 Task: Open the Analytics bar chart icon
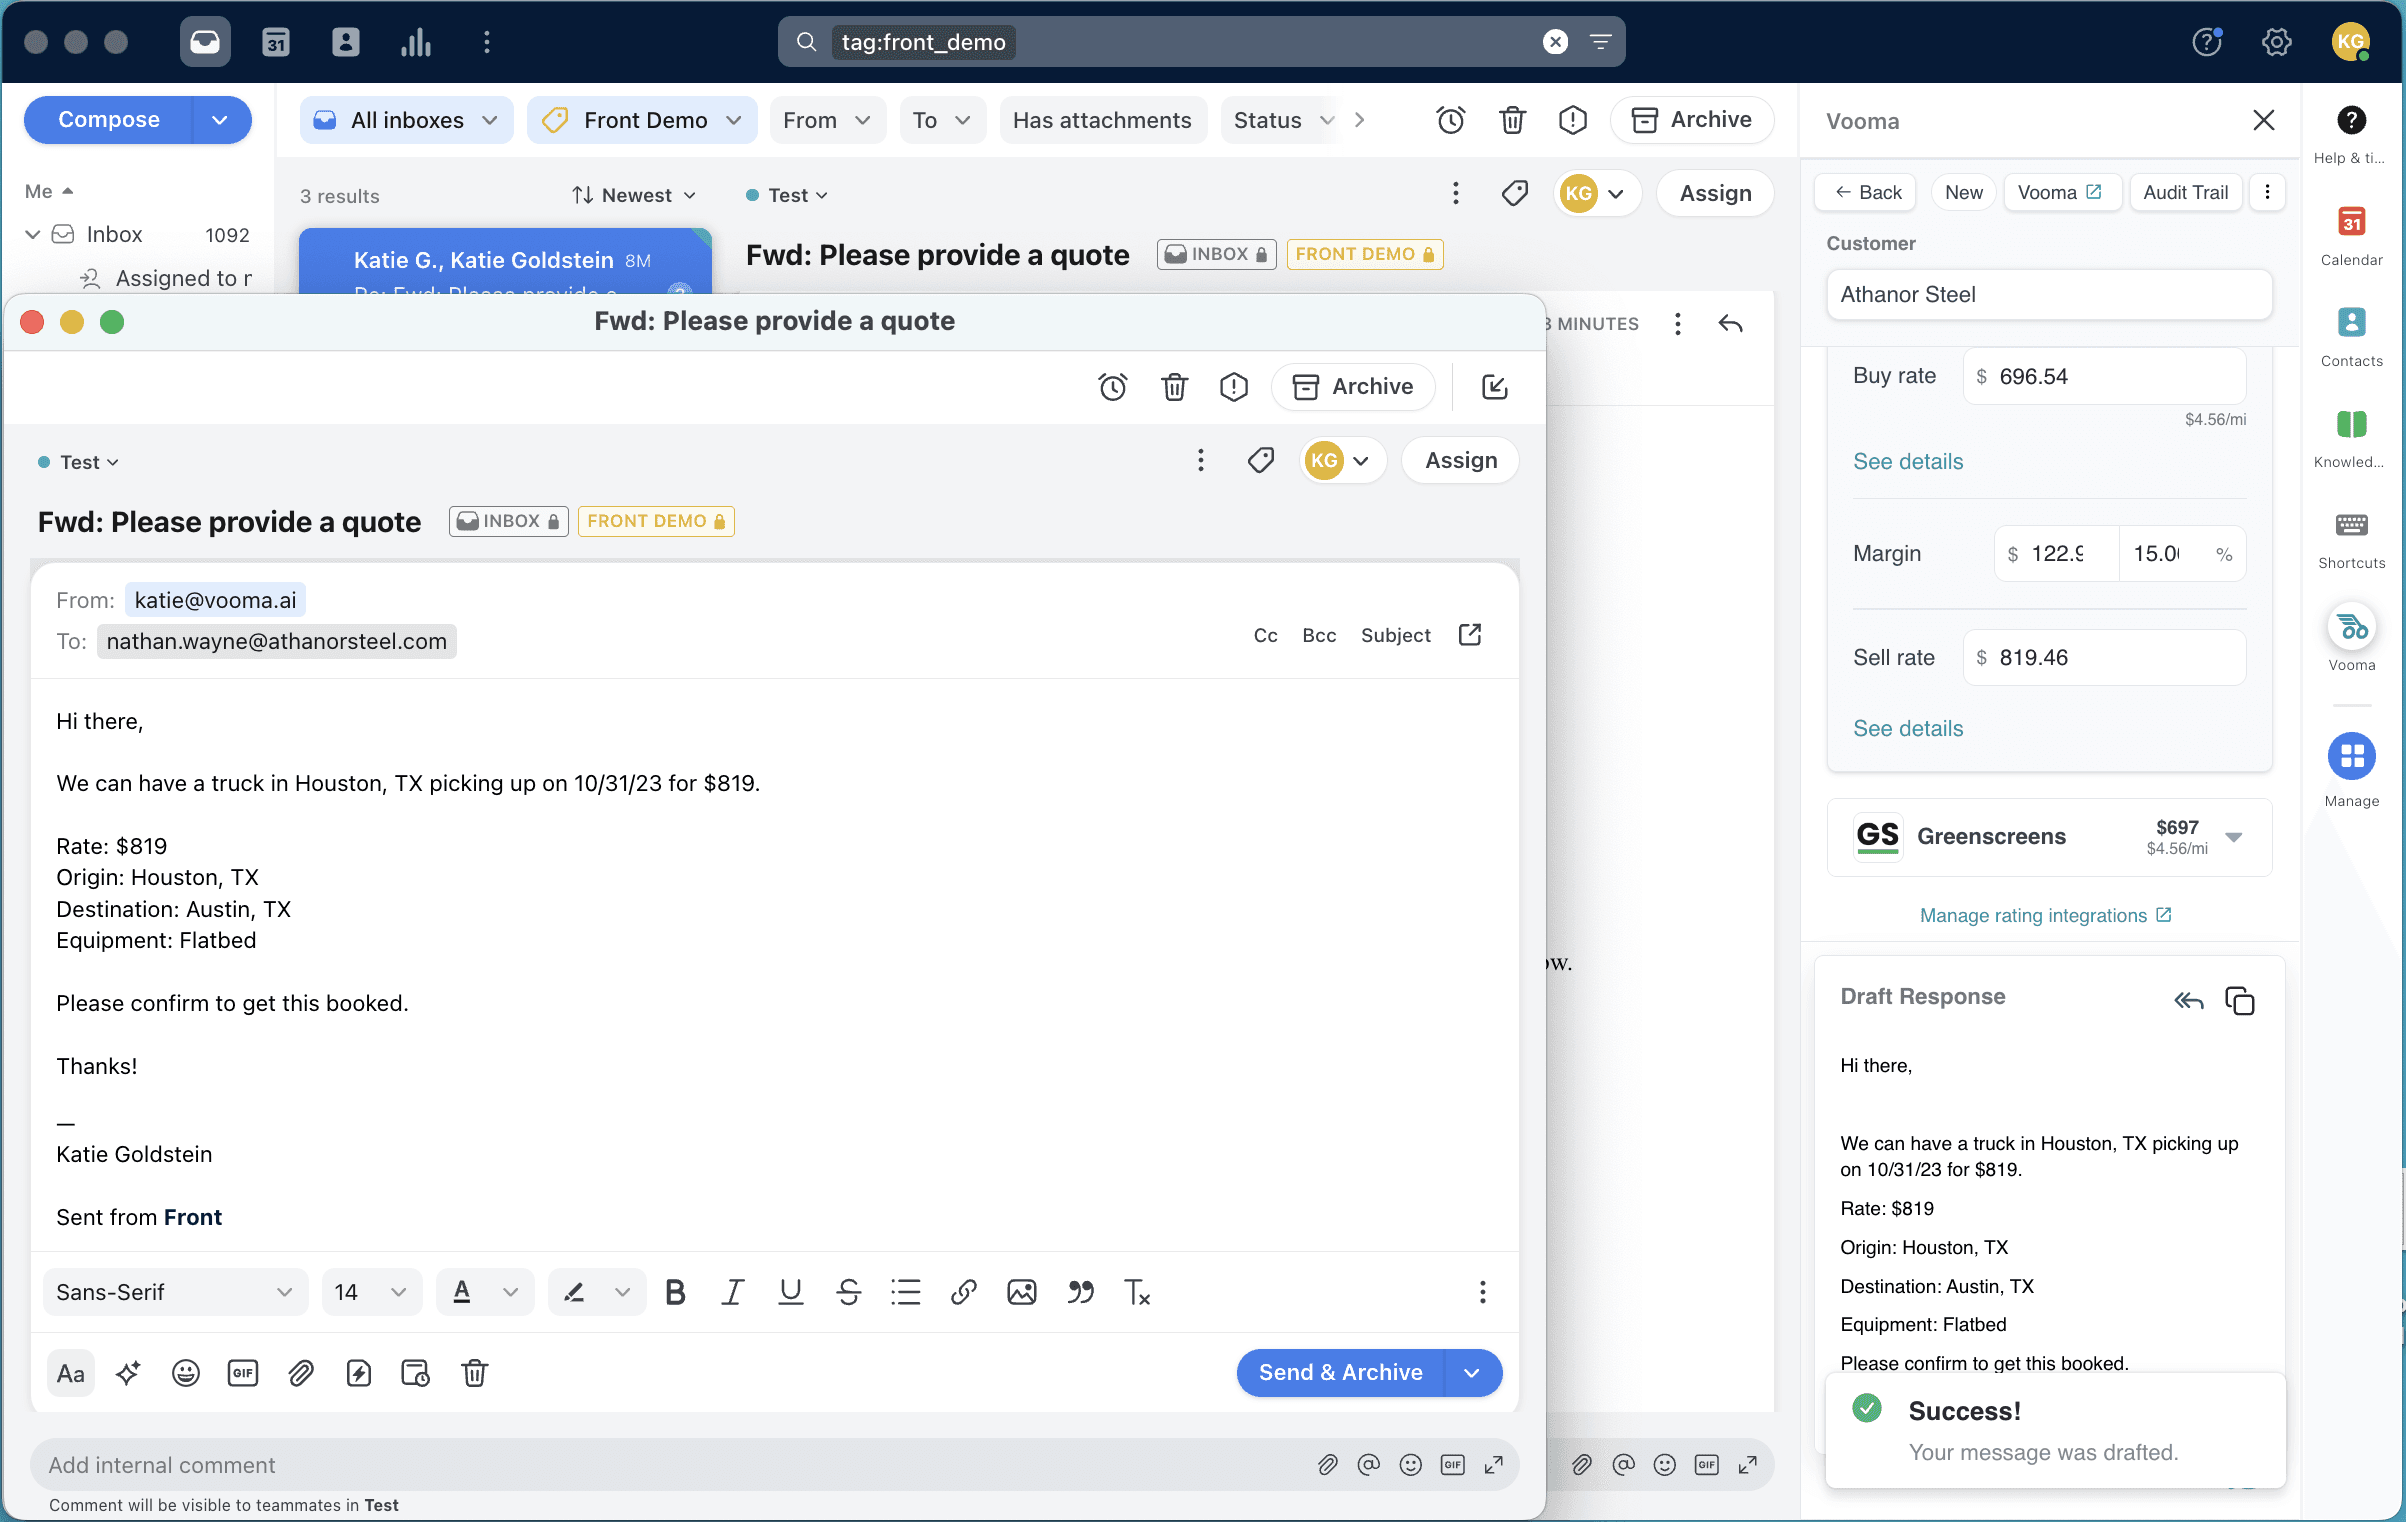tap(415, 42)
